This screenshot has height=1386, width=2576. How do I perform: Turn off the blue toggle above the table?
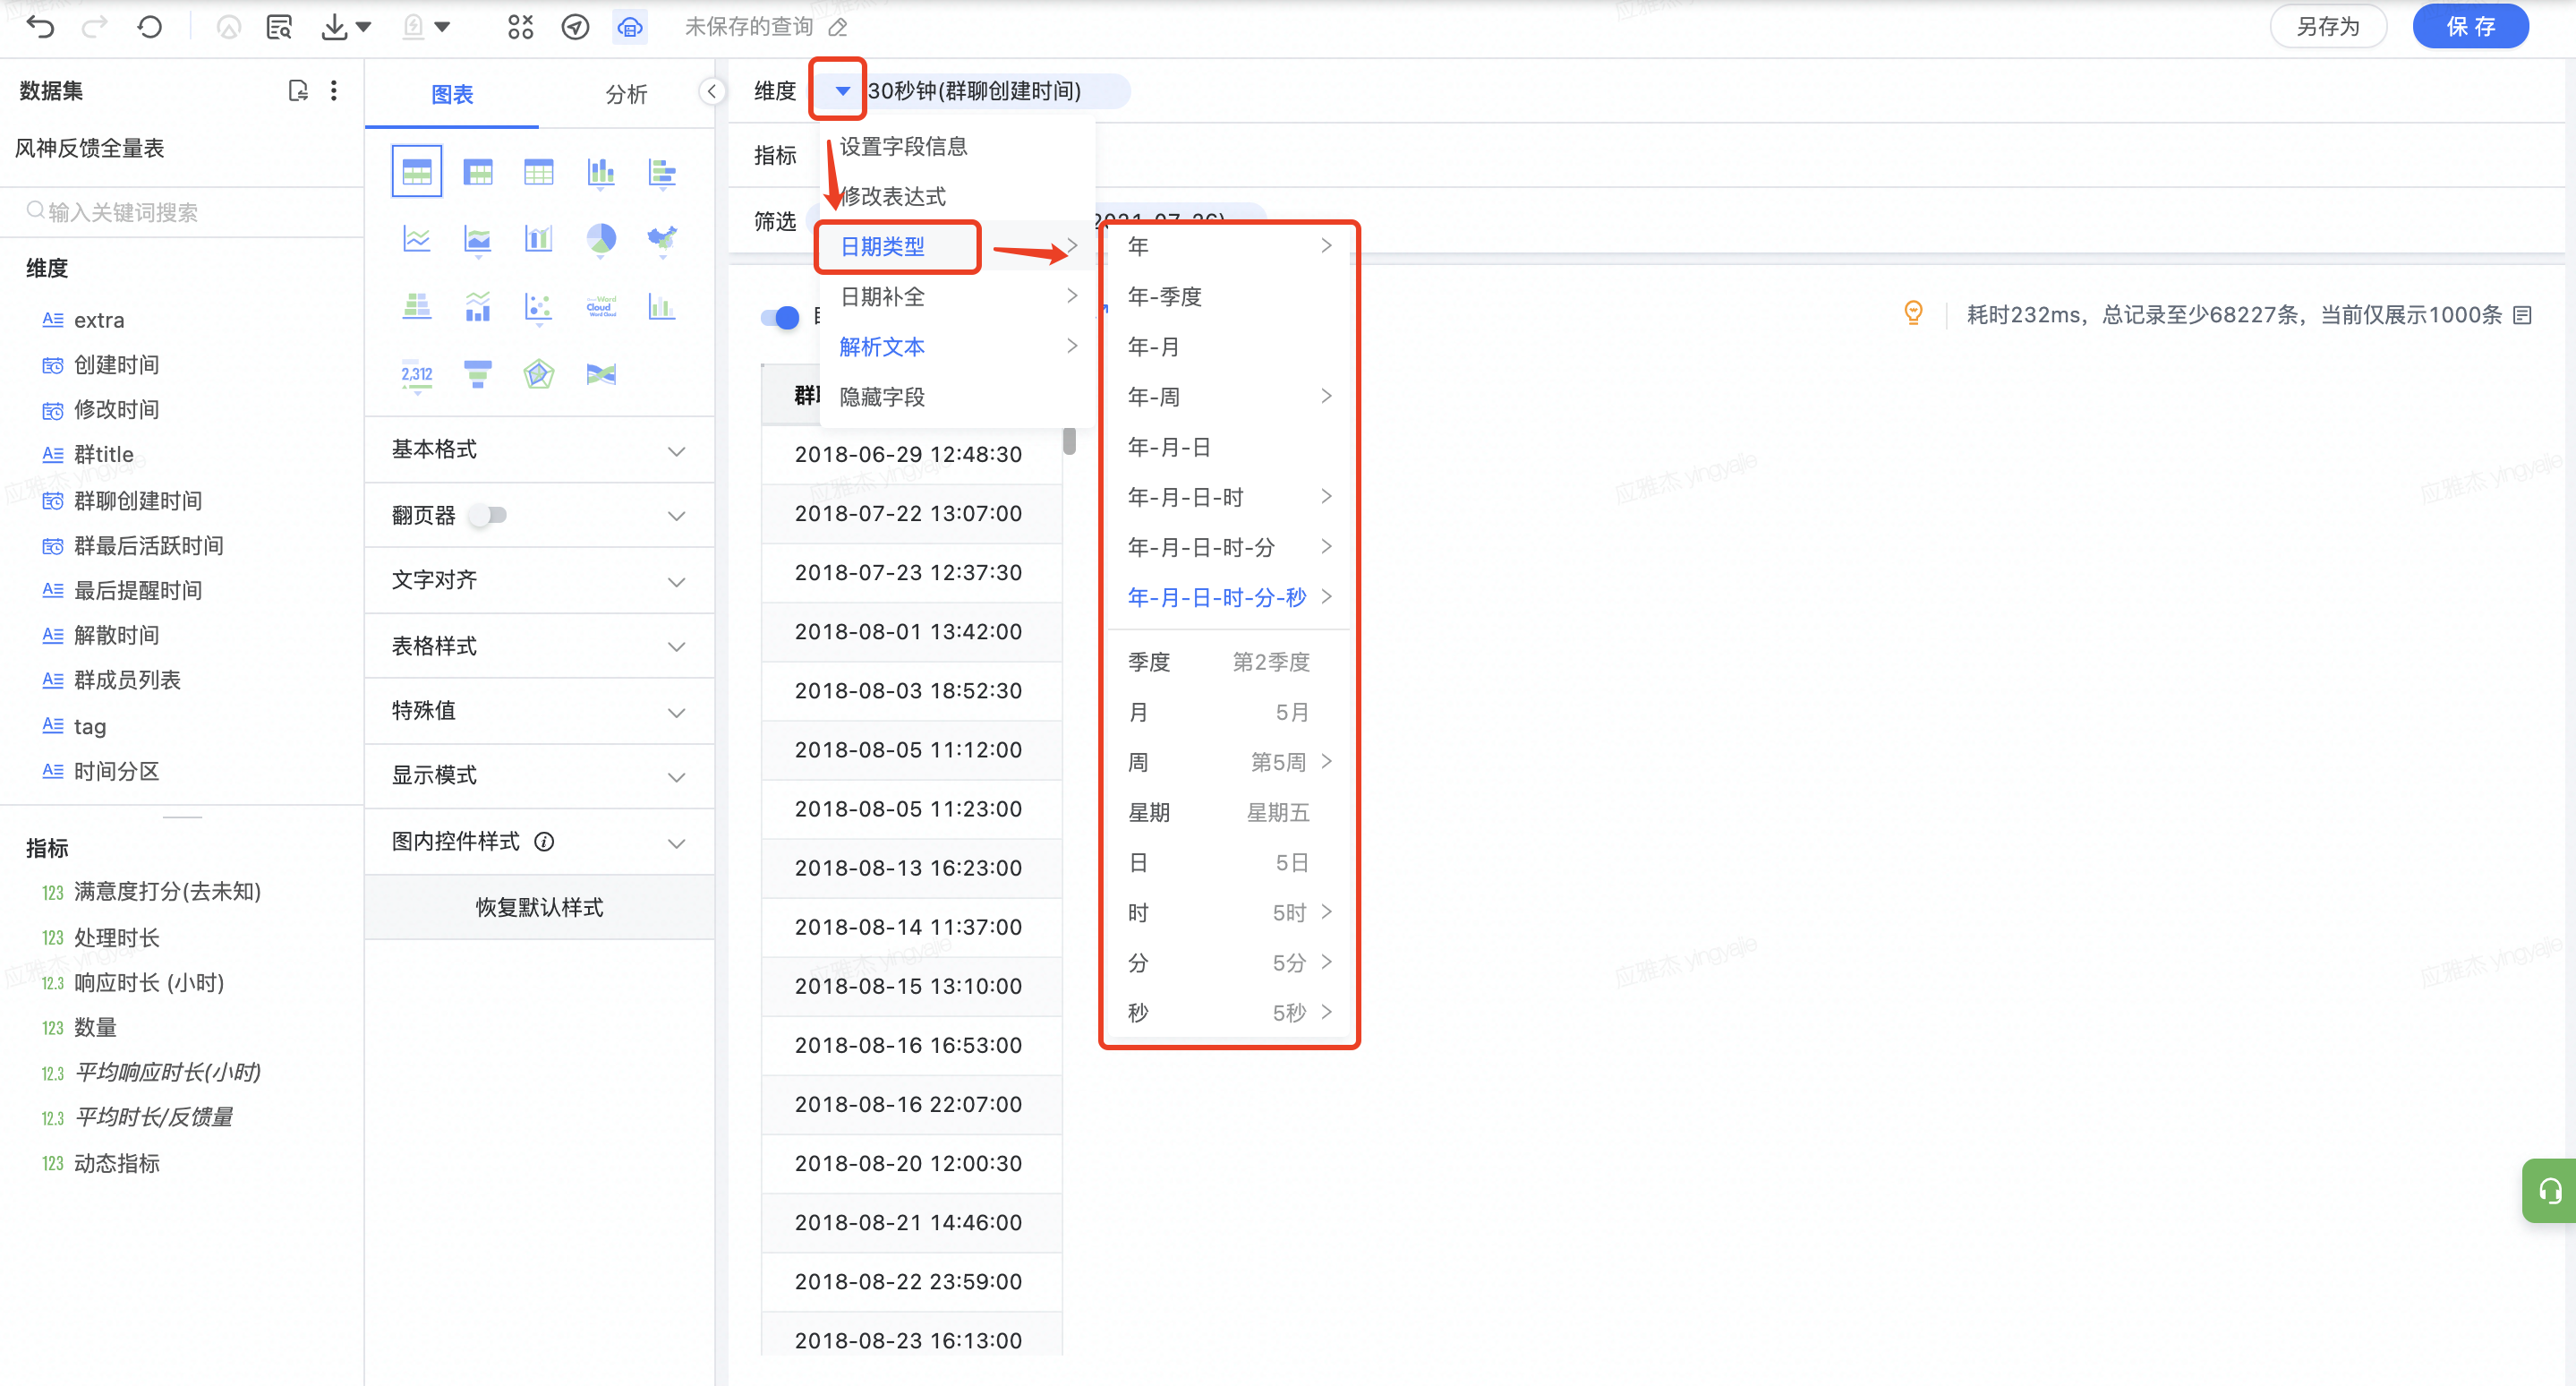[780, 318]
